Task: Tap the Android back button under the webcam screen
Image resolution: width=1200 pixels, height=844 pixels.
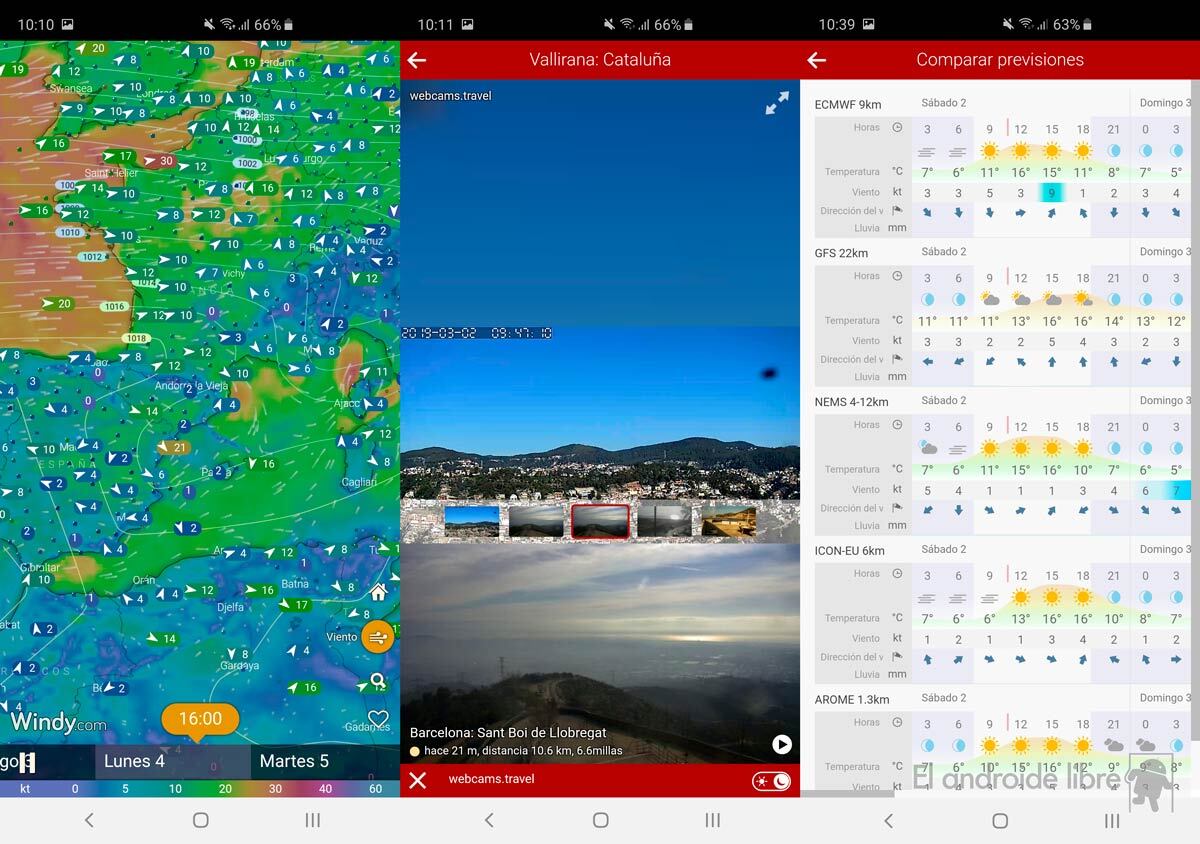Action: (489, 820)
